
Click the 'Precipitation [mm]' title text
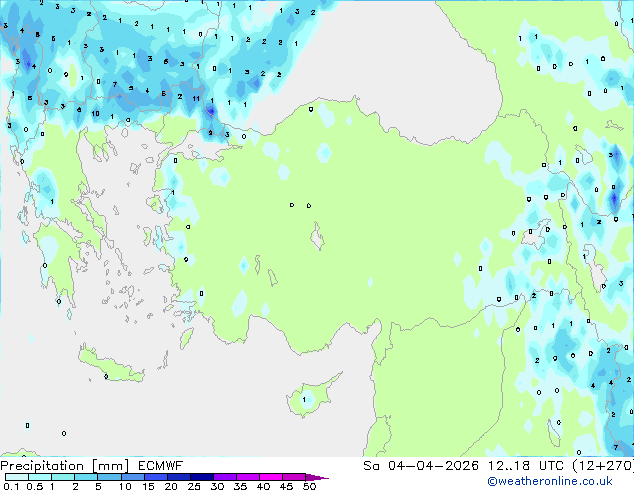65,466
